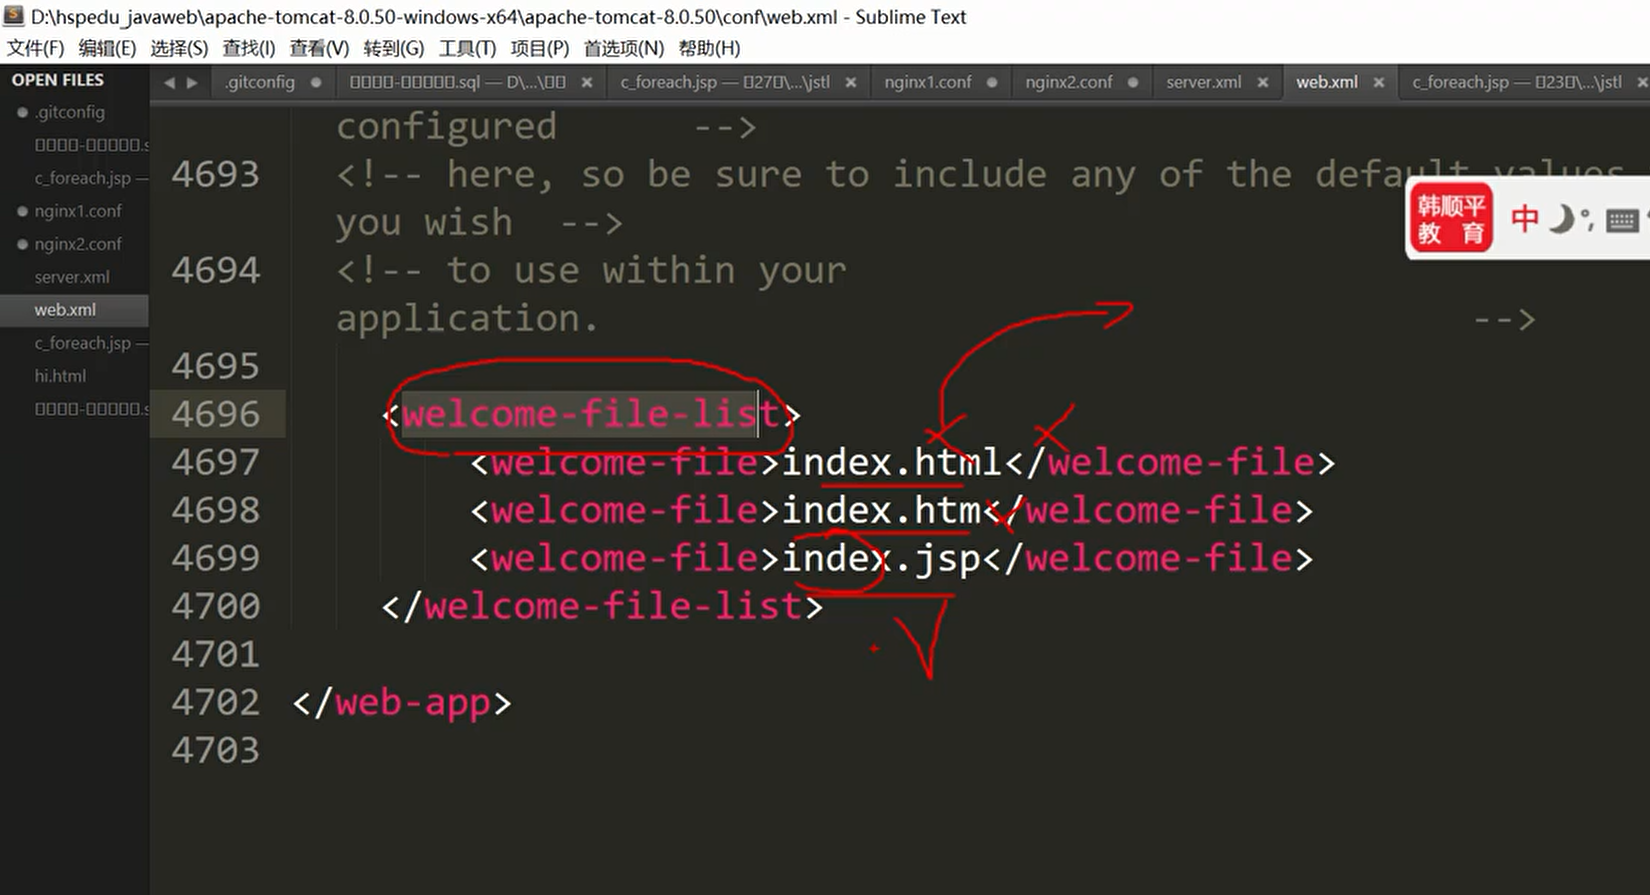The width and height of the screenshot is (1650, 895).
Task: Open the 项目(P) menu
Action: pos(539,48)
